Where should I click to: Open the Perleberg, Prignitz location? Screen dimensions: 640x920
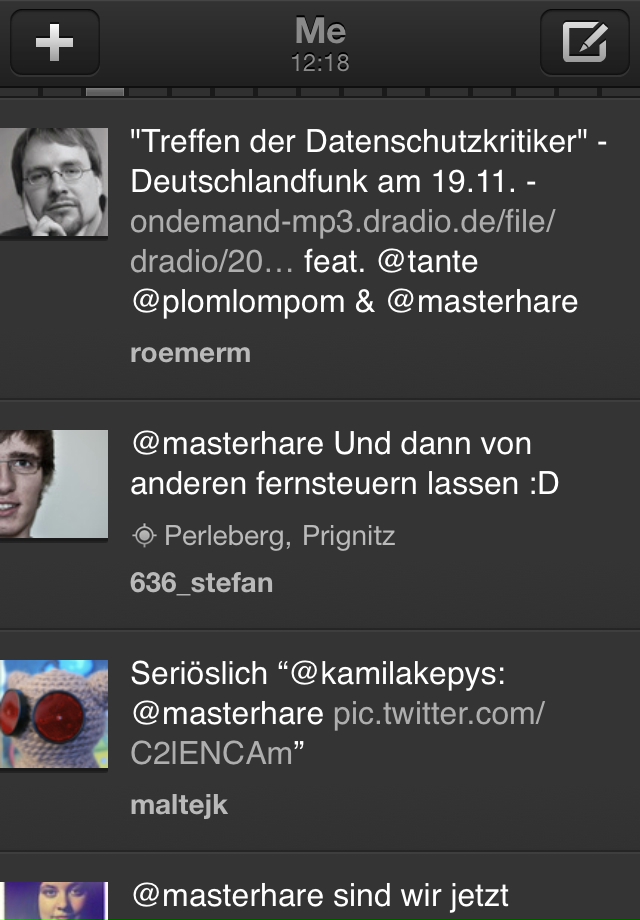pos(279,536)
